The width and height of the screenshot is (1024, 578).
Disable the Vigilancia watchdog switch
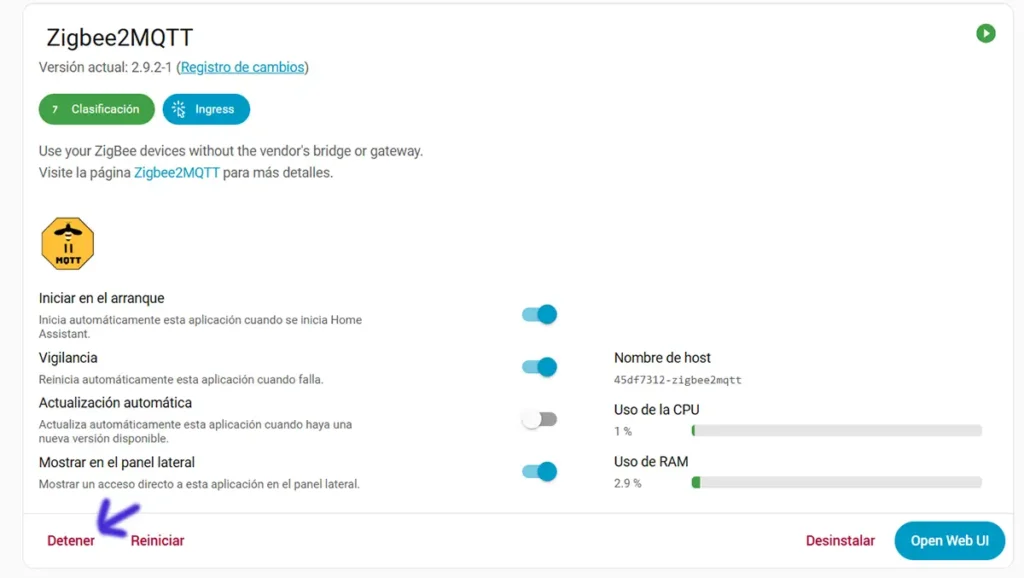(x=538, y=366)
